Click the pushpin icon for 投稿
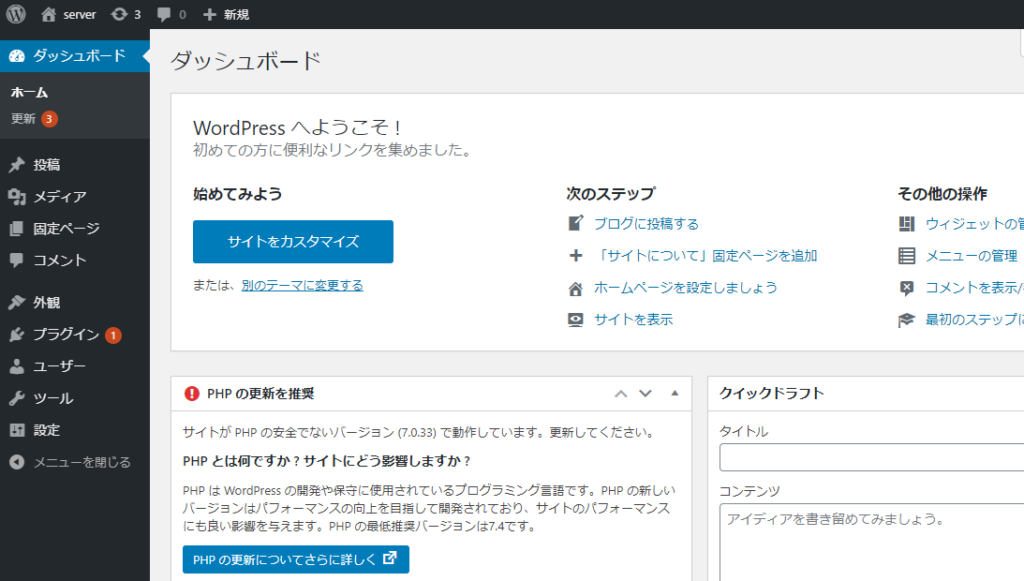Viewport: 1024px width, 581px height. [x=17, y=165]
